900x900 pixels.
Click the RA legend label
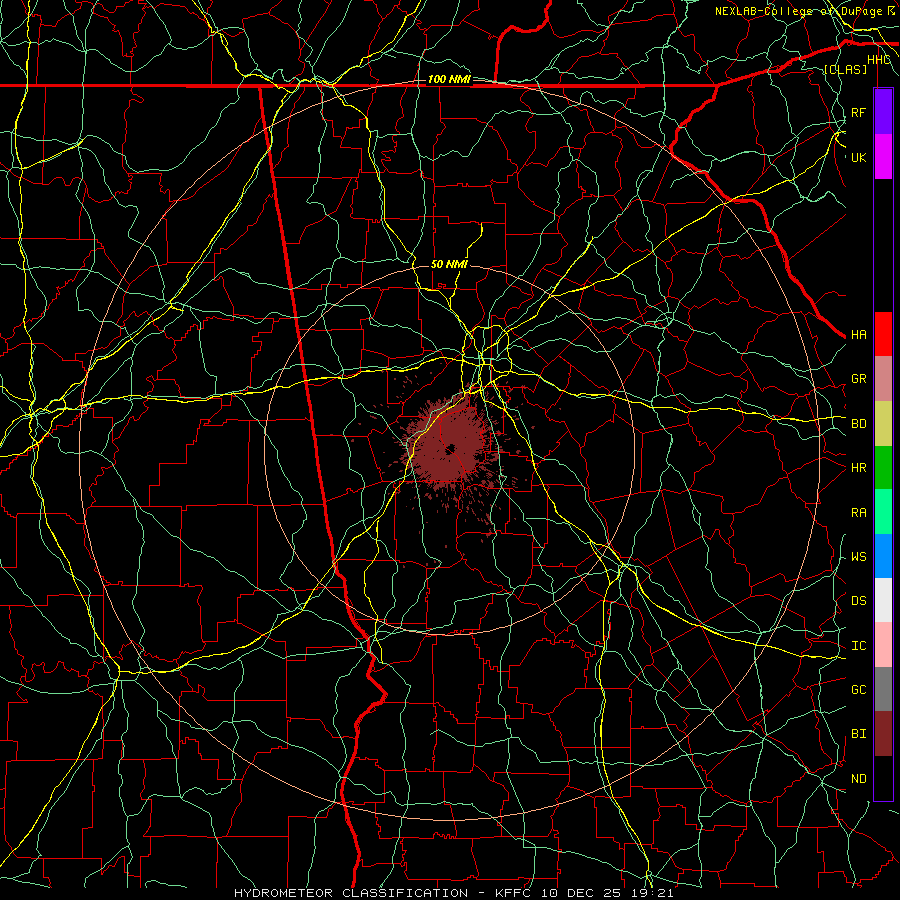tap(858, 513)
